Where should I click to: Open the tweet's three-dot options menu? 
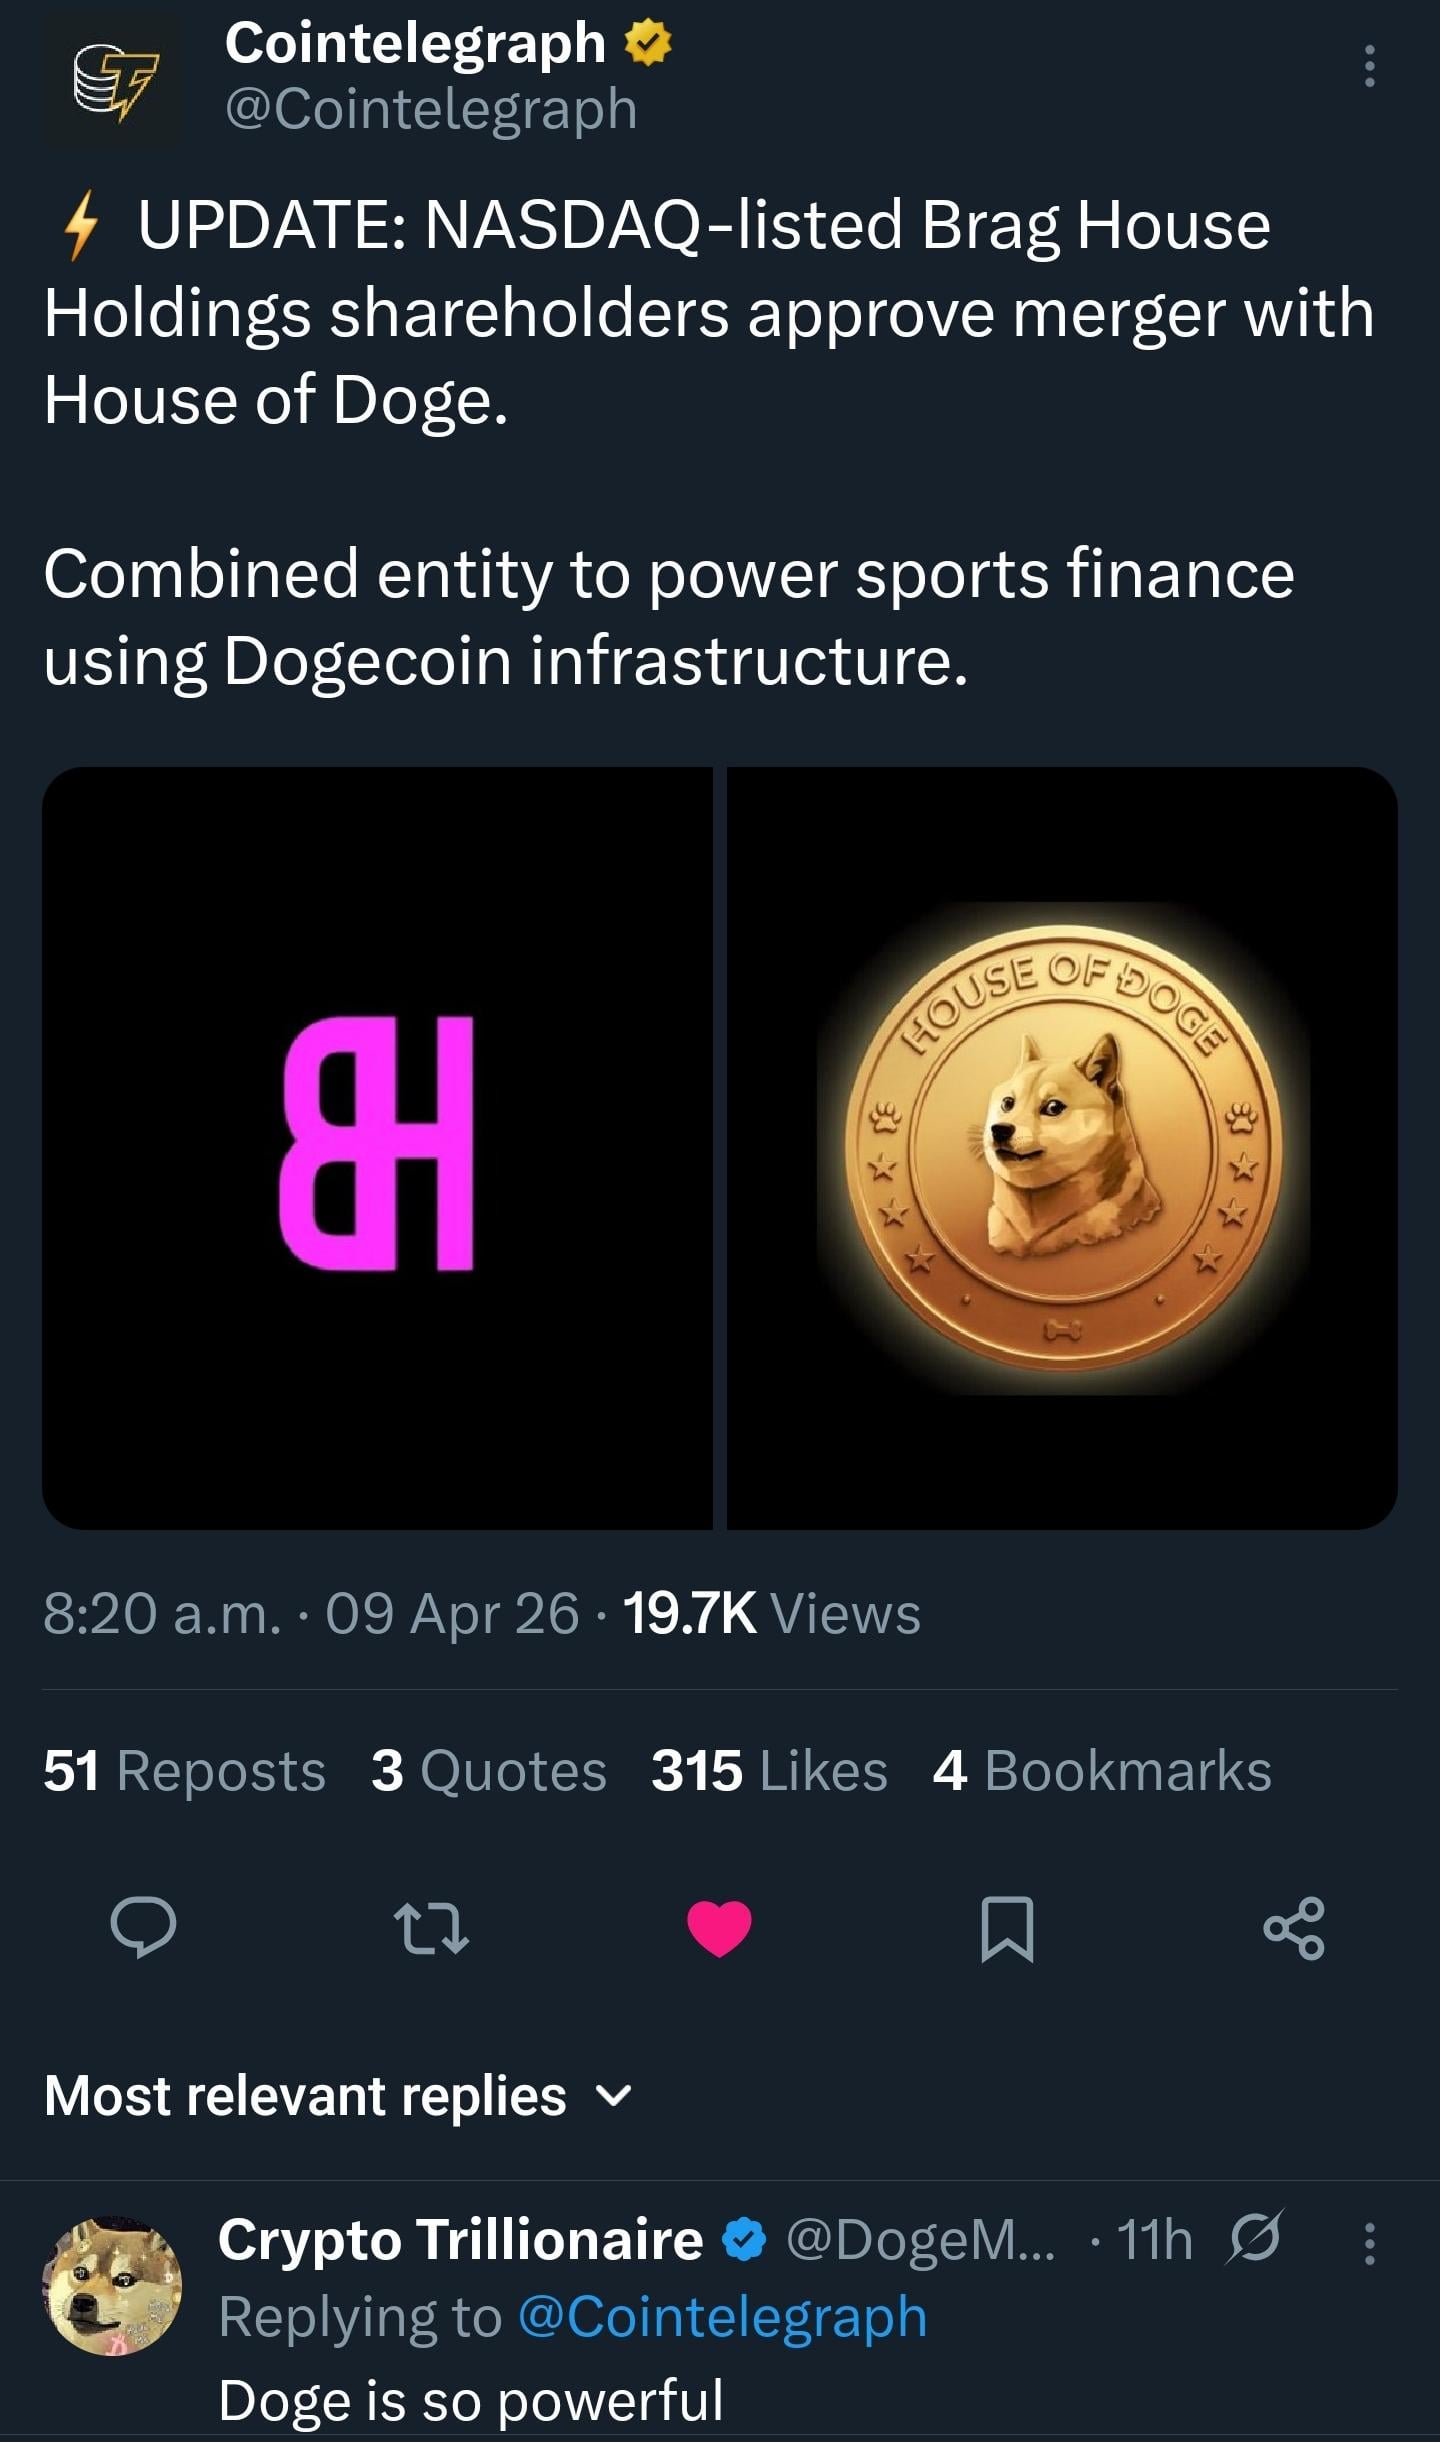tap(1369, 67)
